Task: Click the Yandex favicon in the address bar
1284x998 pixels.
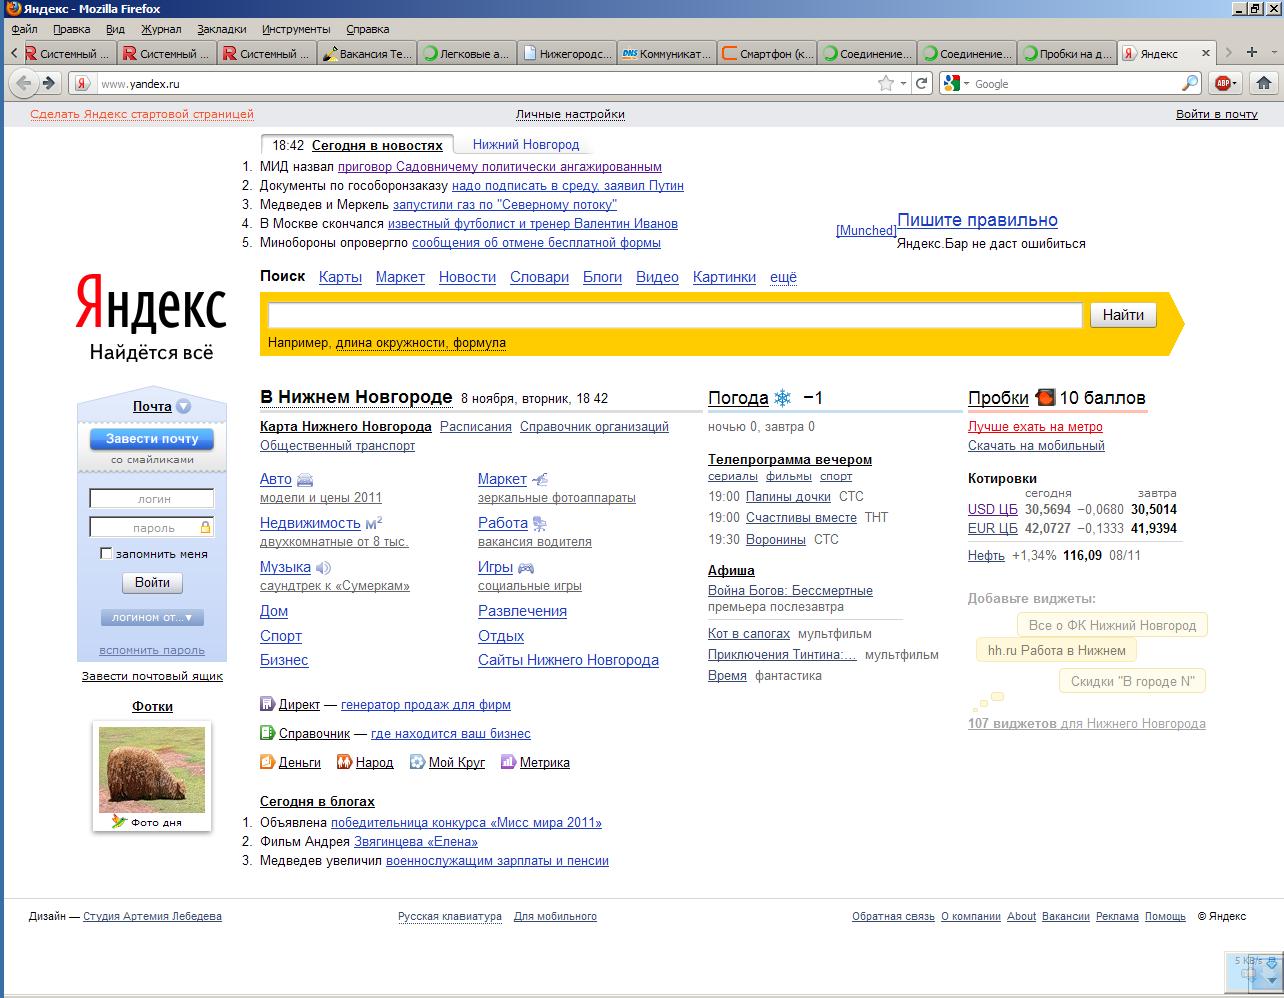Action: pos(82,84)
